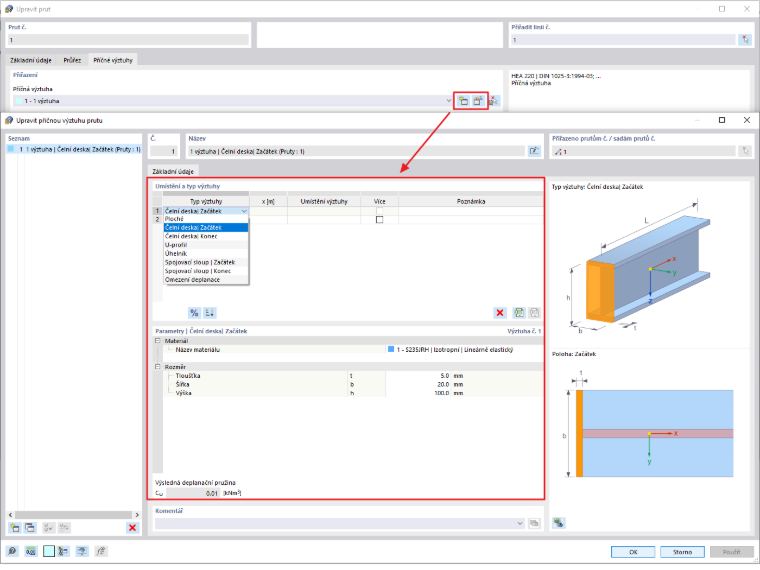Click deplanační pružina value 0.01
The width and height of the screenshot is (760, 570).
192,493
